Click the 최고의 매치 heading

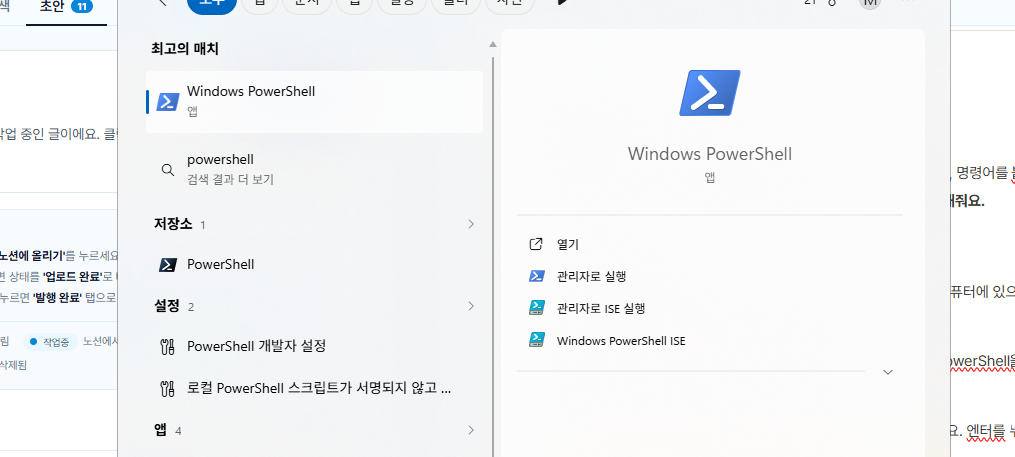pos(184,49)
